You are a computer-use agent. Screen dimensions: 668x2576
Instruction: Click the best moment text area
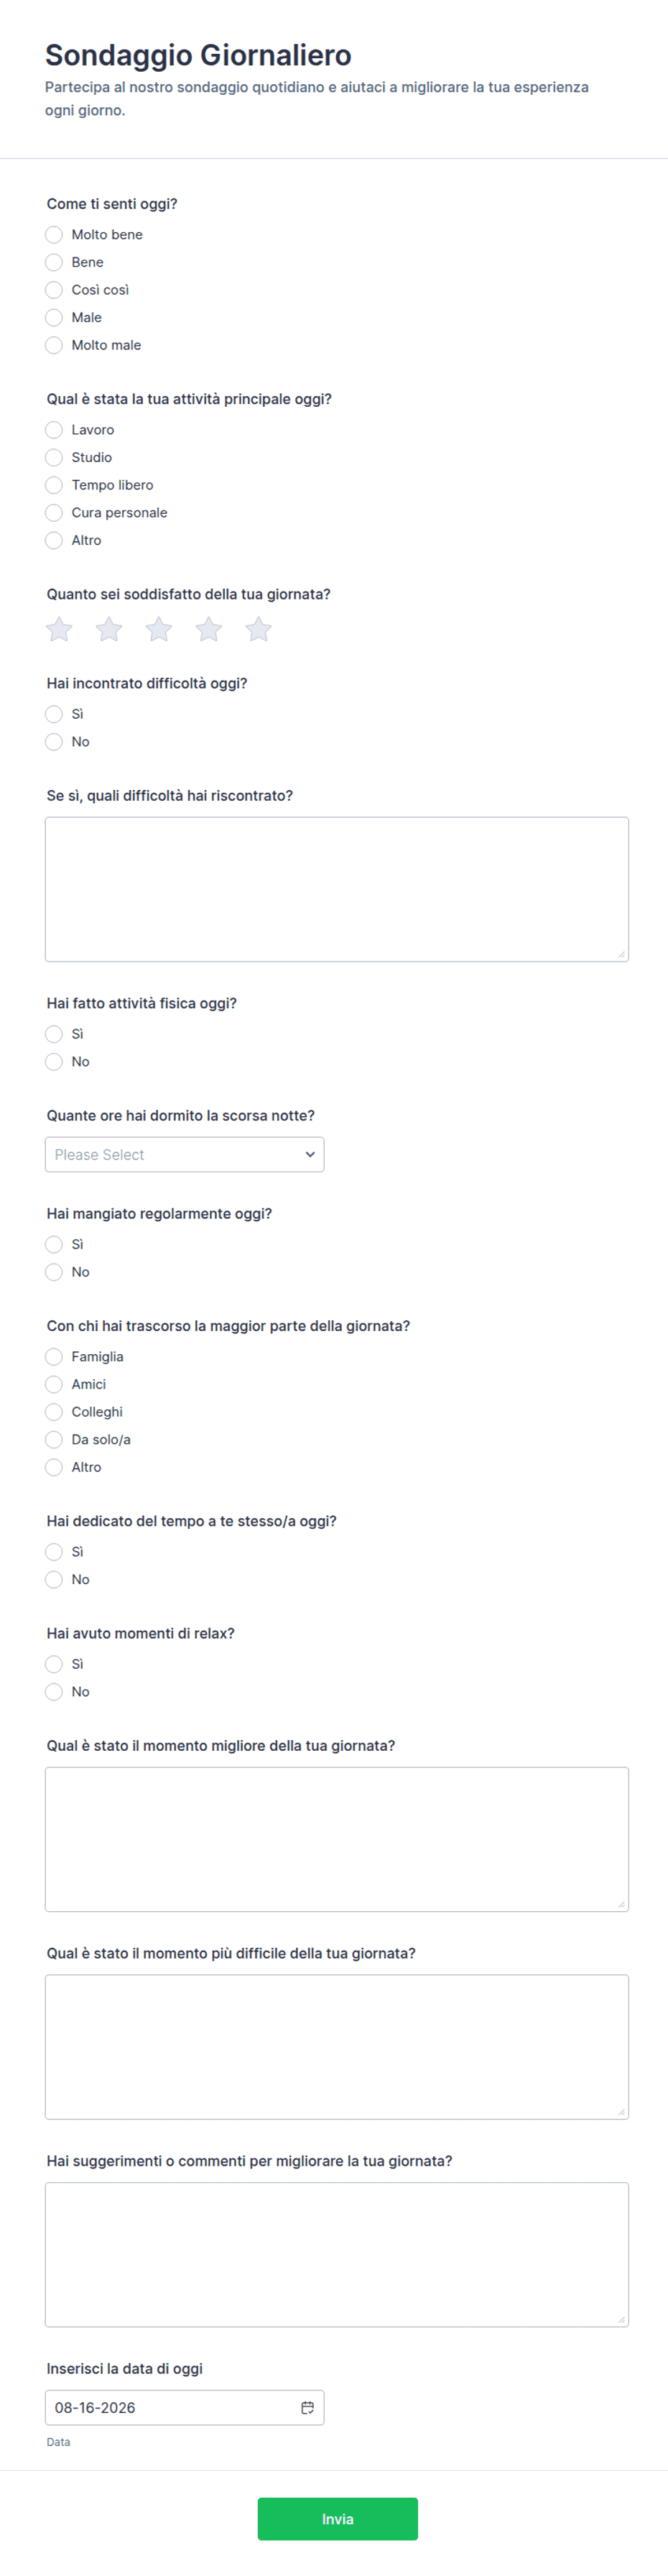[x=337, y=1839]
